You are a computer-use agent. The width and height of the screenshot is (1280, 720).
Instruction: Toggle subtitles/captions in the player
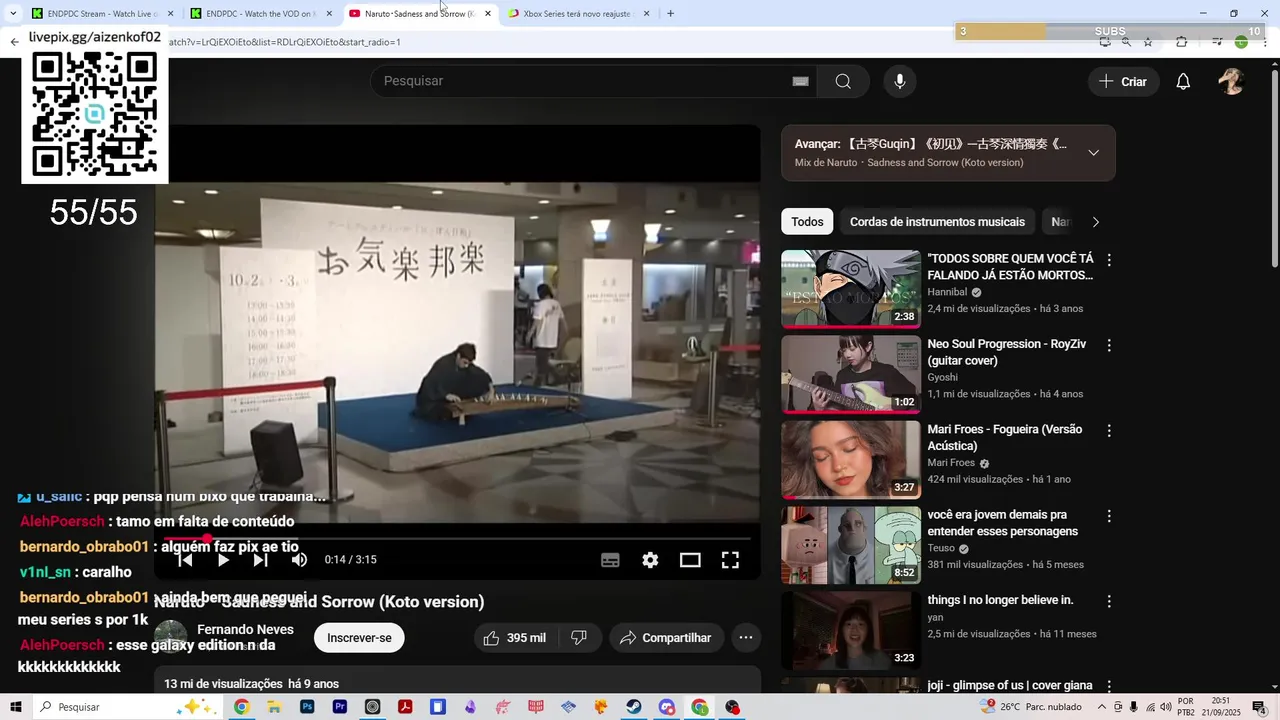pos(610,560)
